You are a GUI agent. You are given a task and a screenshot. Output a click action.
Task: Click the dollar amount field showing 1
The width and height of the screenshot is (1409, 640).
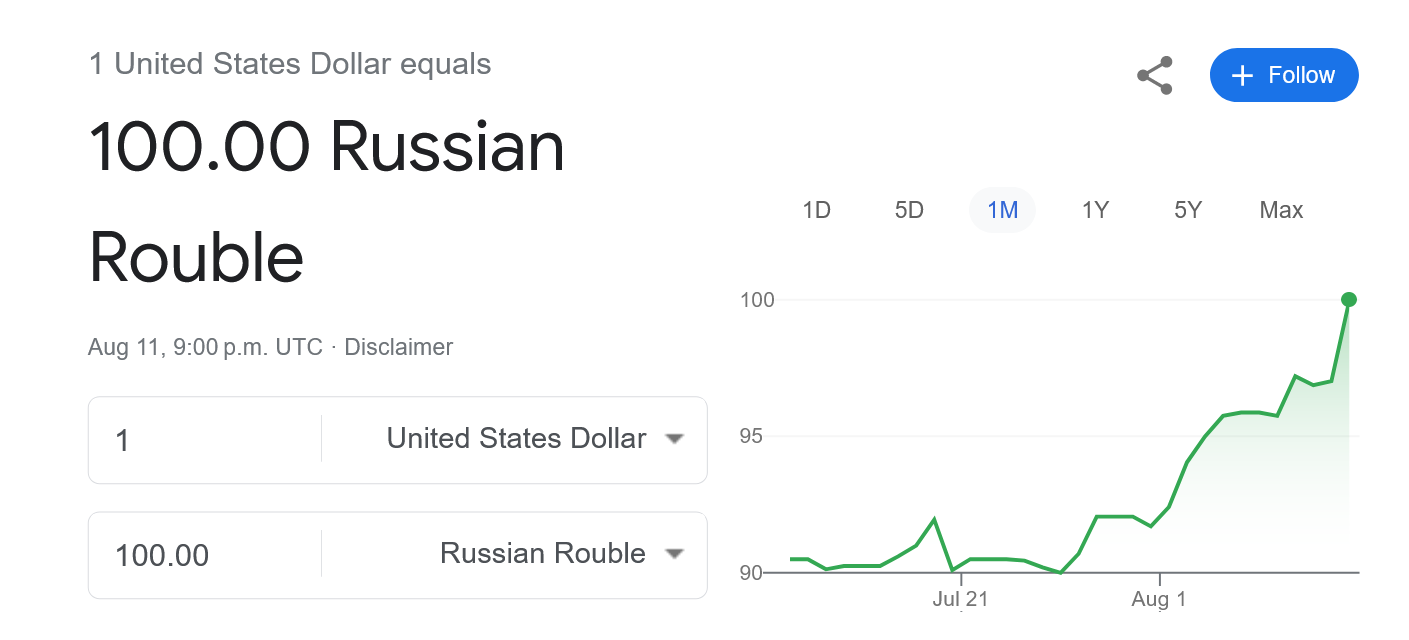coord(205,440)
